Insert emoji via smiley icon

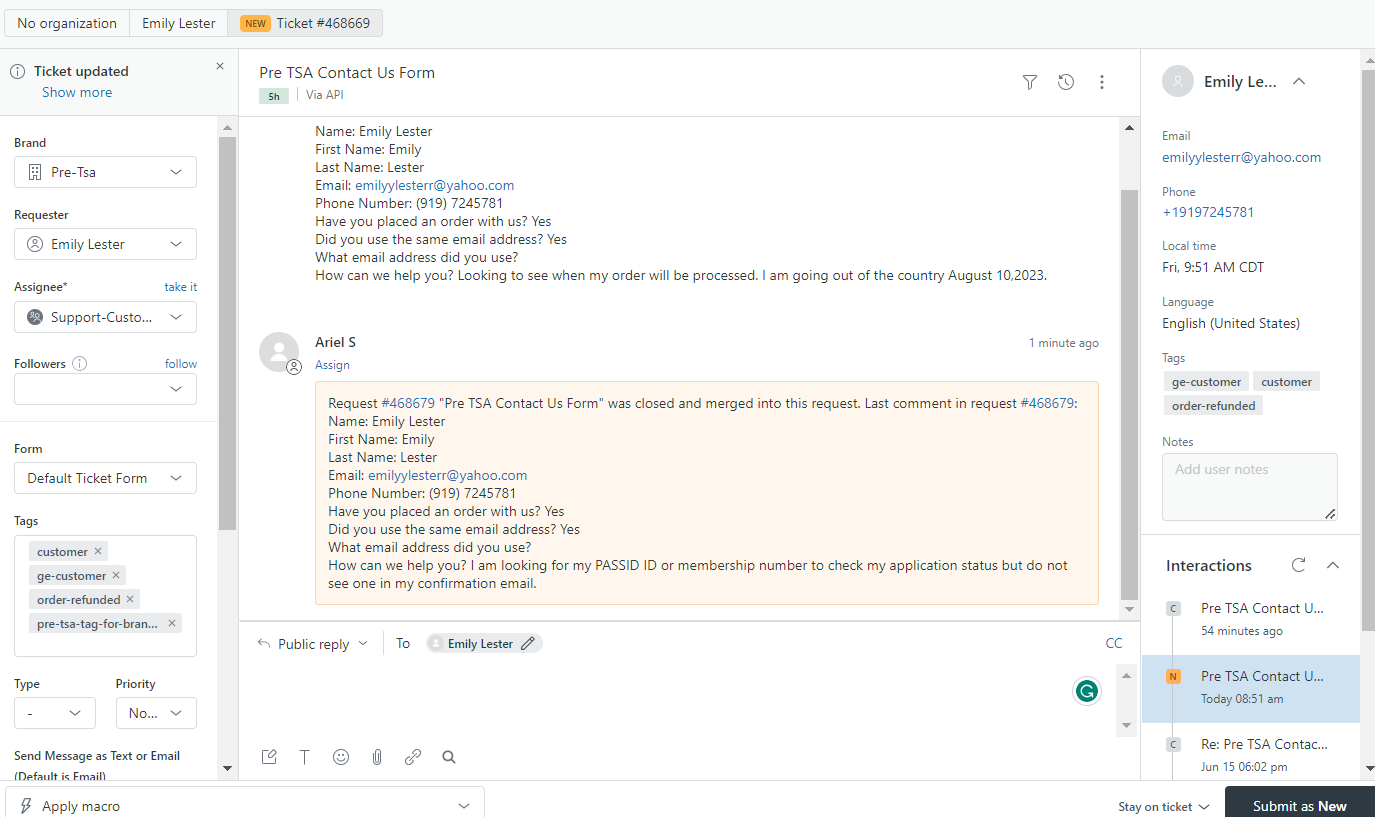(341, 757)
